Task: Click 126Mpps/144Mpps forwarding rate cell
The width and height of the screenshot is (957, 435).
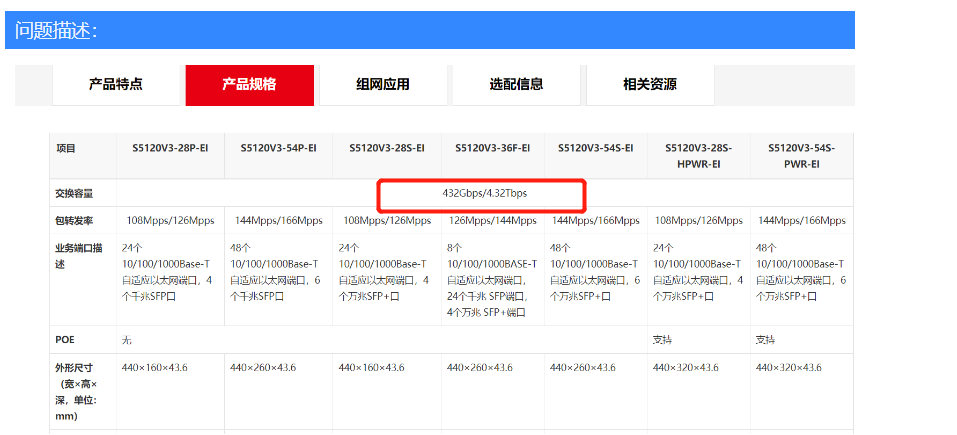Action: point(493,220)
